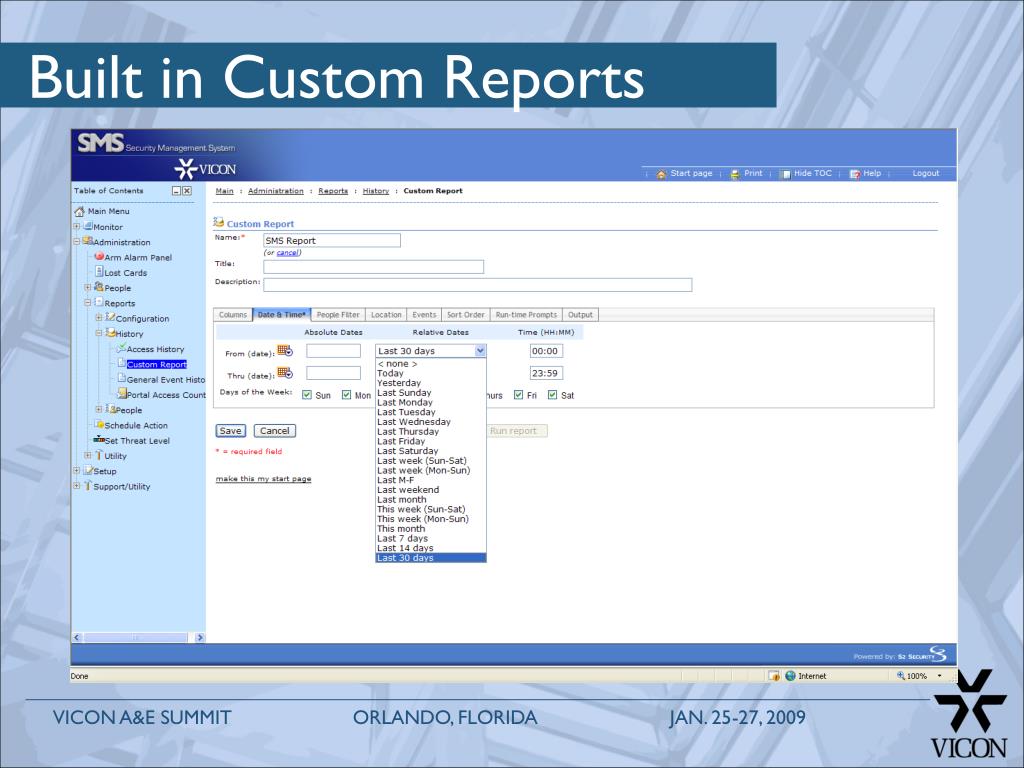1024x768 pixels.
Task: Click the Internet zone globe icon
Action: tap(790, 676)
